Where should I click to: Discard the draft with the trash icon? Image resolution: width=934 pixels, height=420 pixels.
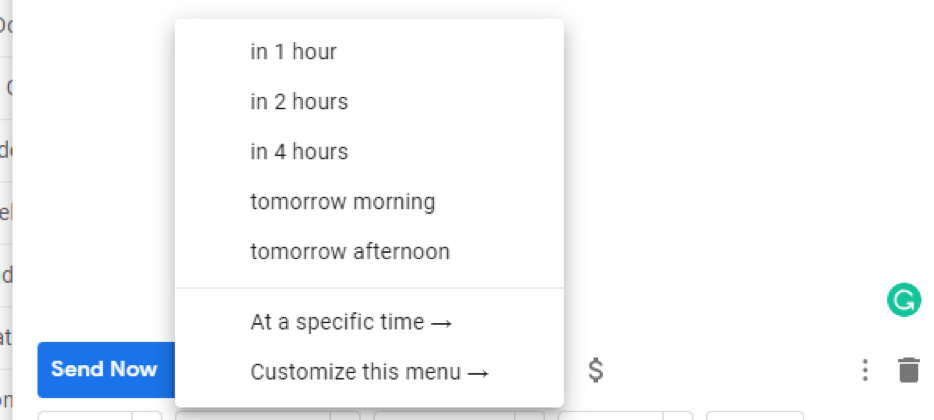click(x=908, y=370)
